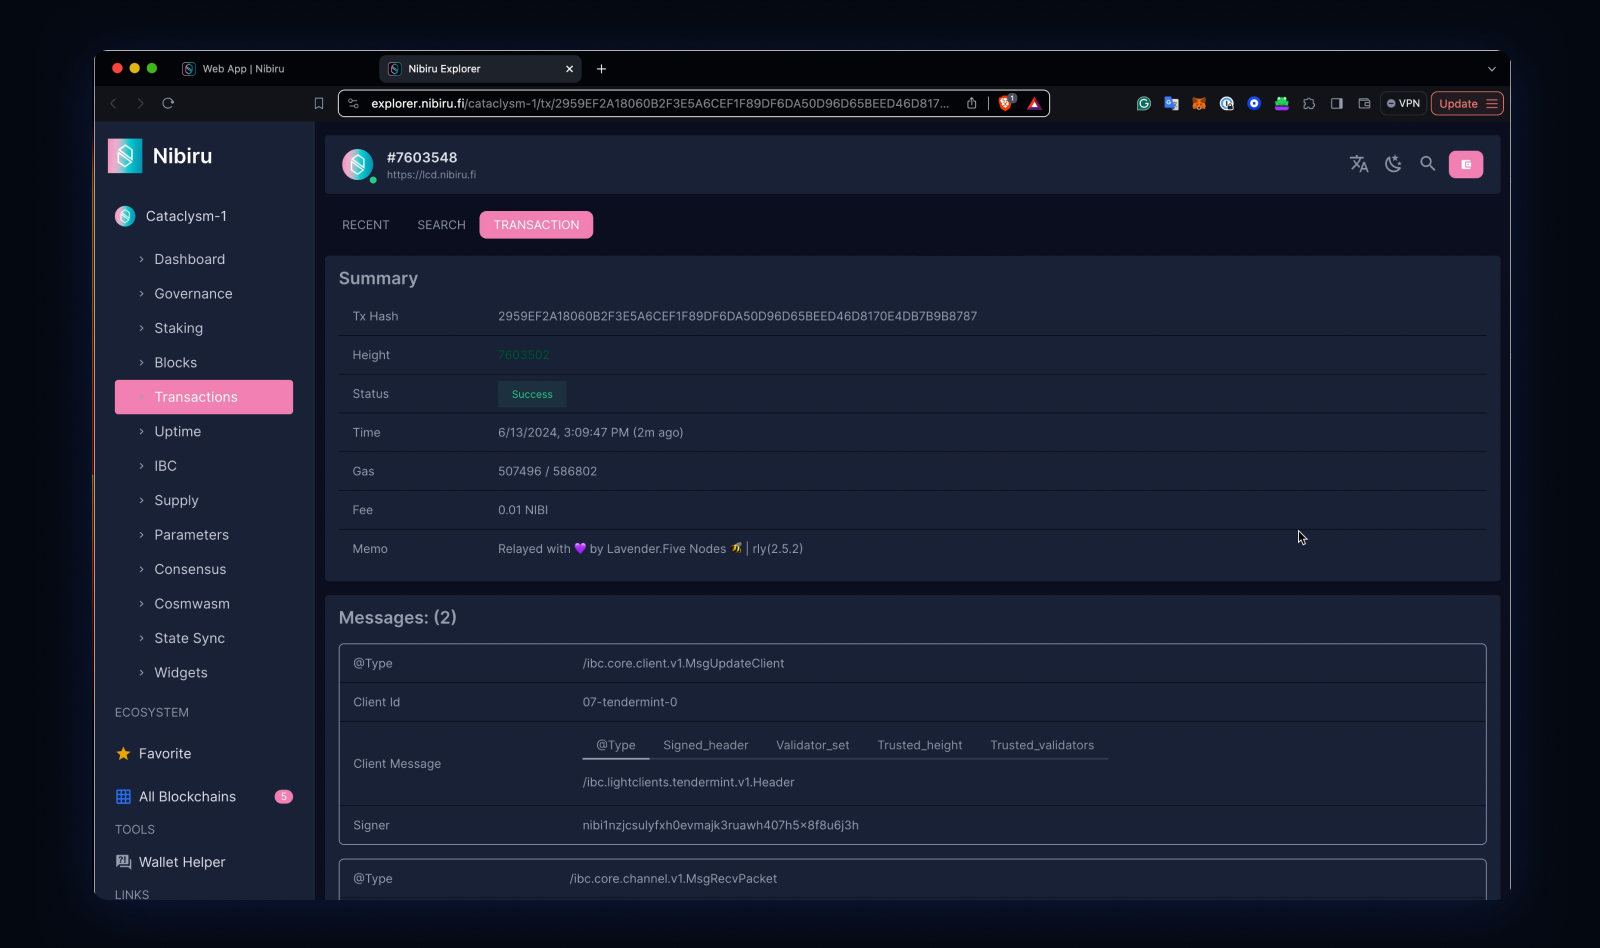Click the site settings icon in address bar
Image resolution: width=1600 pixels, height=948 pixels.
click(x=354, y=103)
